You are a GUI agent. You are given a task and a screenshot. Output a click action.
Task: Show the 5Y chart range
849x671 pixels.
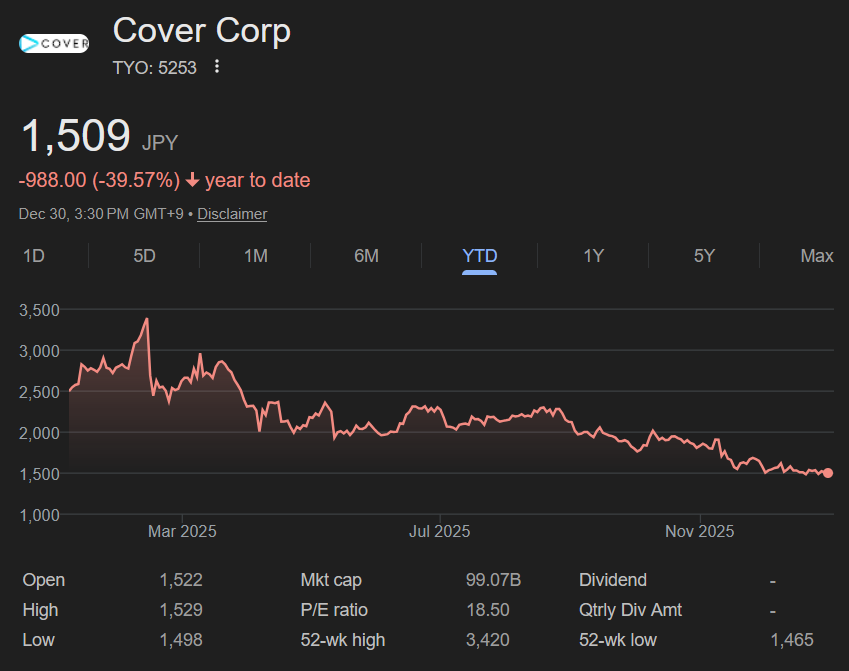(704, 256)
